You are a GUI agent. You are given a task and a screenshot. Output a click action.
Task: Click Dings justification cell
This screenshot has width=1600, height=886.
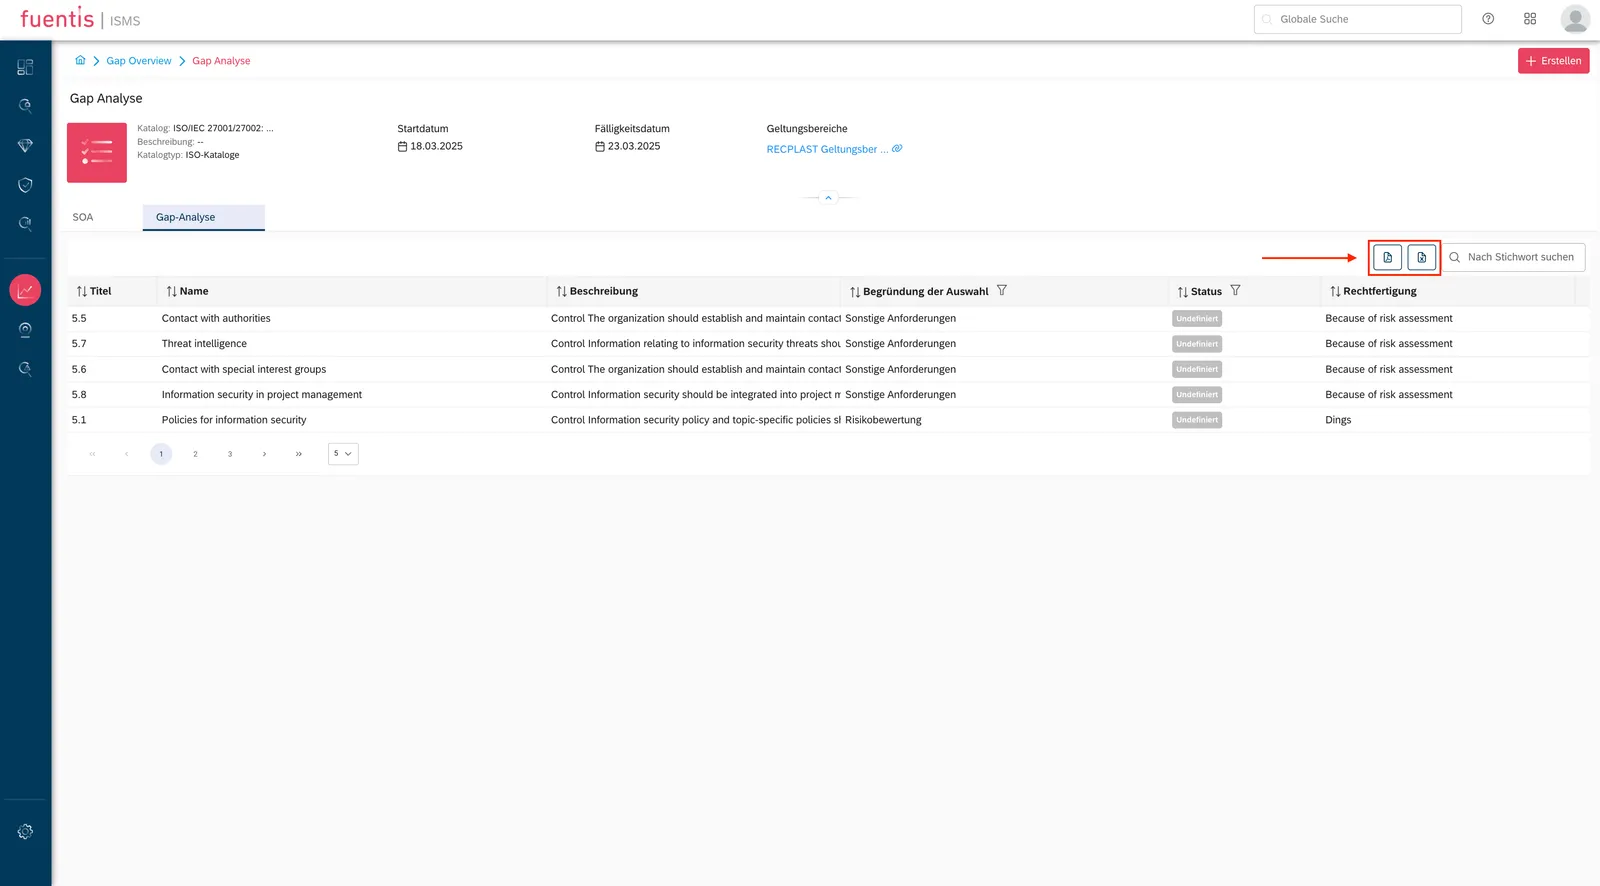[x=1338, y=420]
